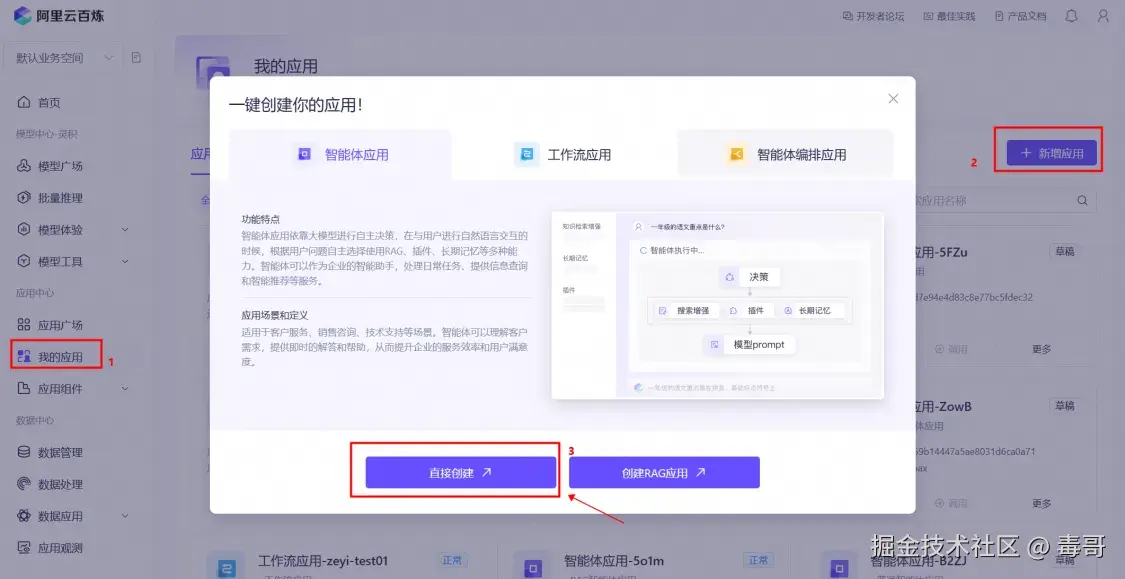The height and width of the screenshot is (579, 1125).
Task: Open the 首页 home icon
Action: (24, 103)
